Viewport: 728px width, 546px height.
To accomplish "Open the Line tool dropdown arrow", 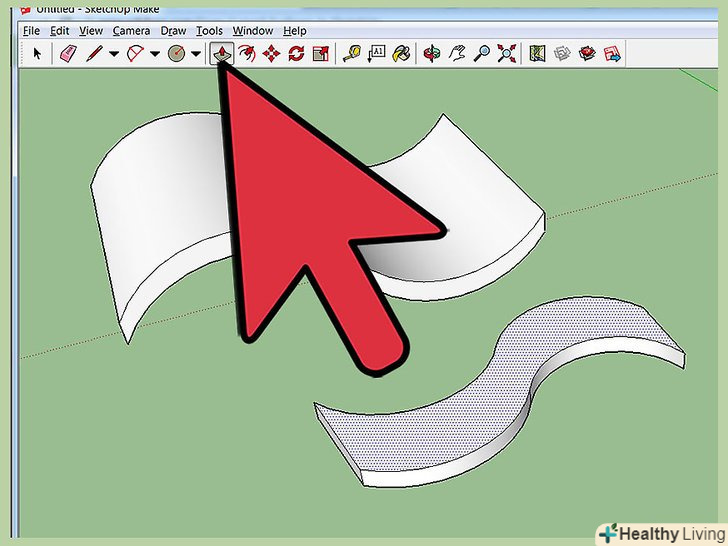I will coord(114,54).
